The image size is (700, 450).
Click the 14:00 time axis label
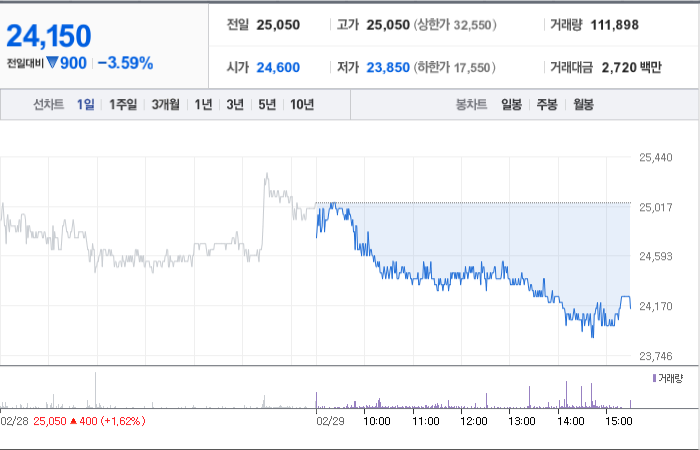571,421
